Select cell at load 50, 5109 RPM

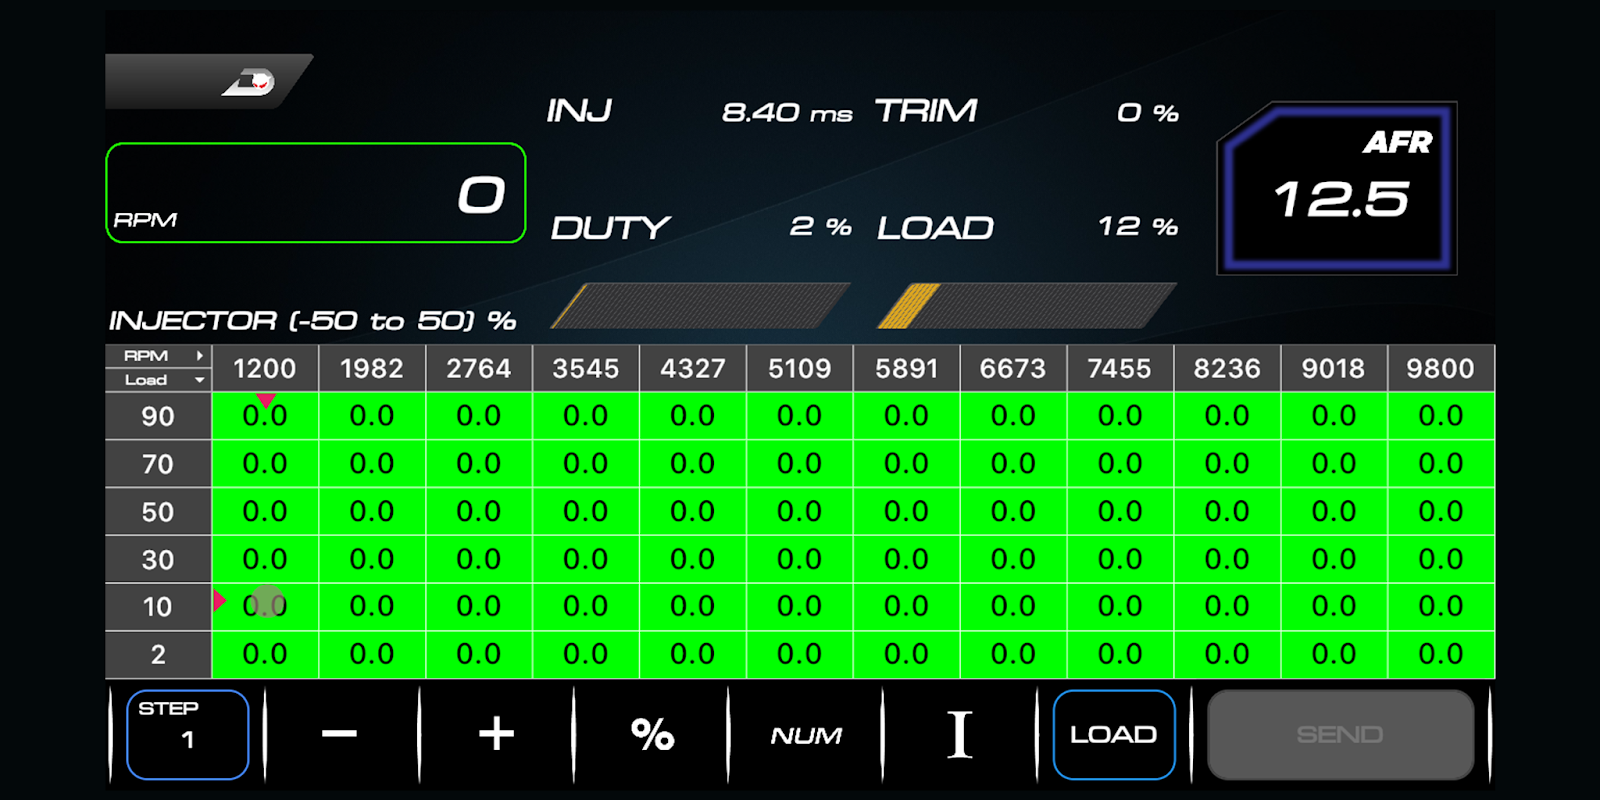(800, 512)
